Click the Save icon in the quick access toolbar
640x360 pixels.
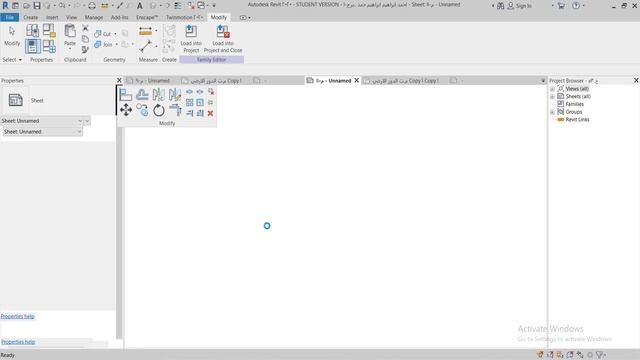(x=37, y=6)
